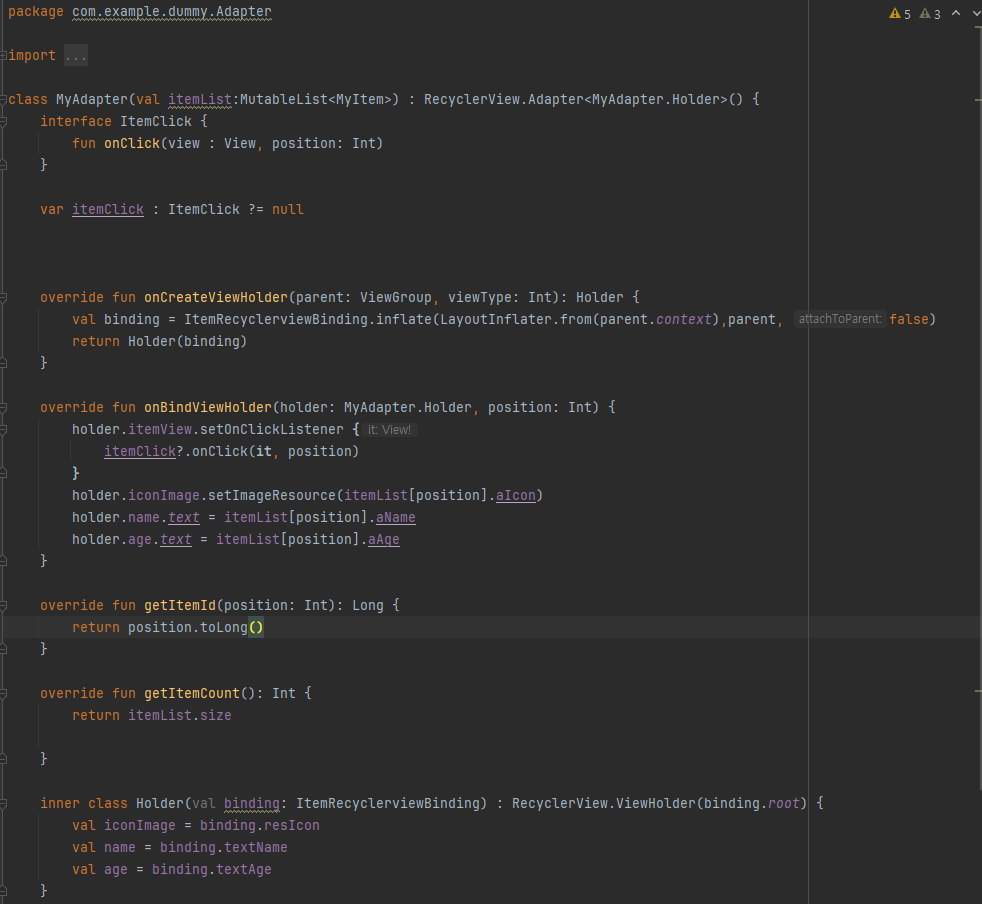
Task: Click MyAdapter.Holder type in onBindViewHolder parameters
Action: click(408, 408)
